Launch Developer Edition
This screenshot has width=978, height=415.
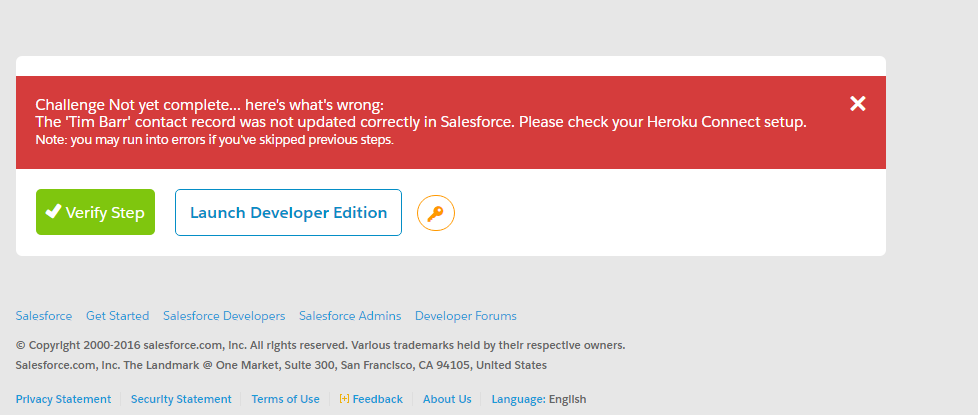point(288,212)
